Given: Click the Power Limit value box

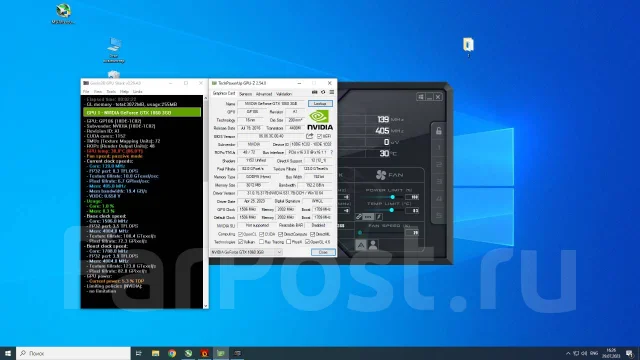Looking at the screenshot, I should pyautogui.click(x=412, y=197).
